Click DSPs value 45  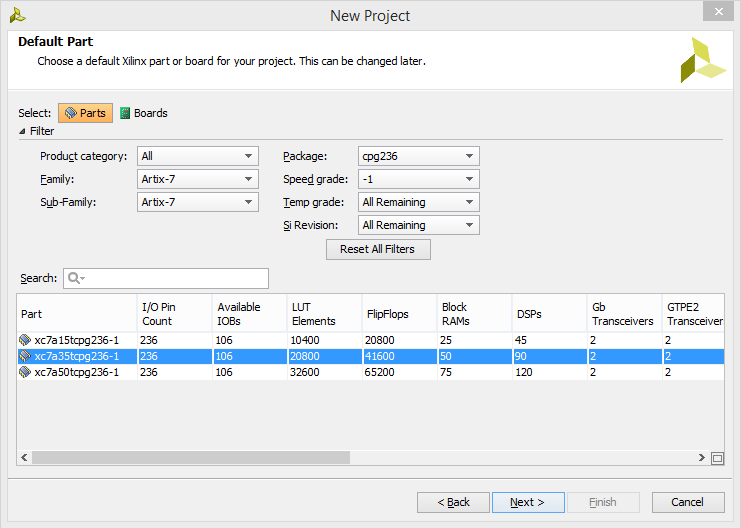tap(521, 340)
